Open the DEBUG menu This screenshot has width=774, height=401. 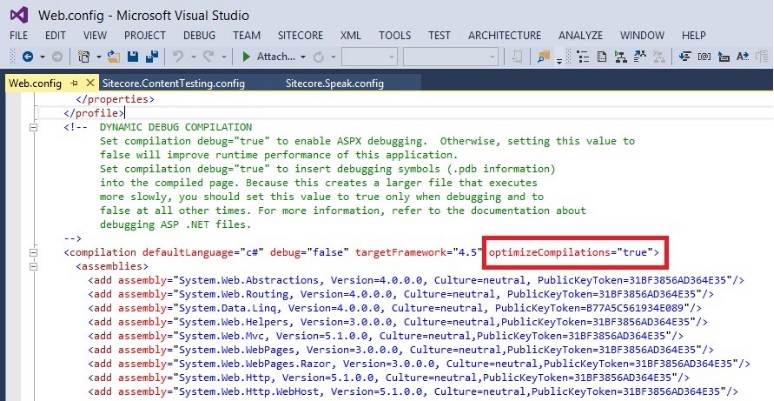click(x=199, y=36)
